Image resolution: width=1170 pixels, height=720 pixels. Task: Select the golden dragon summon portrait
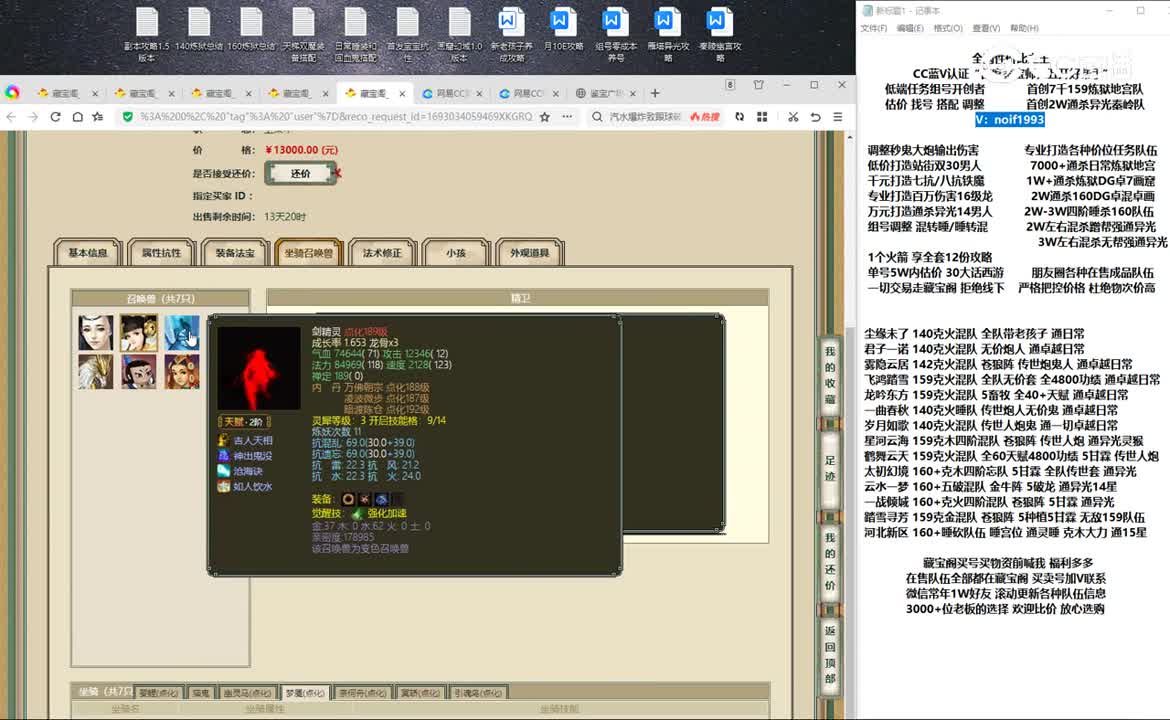(x=96, y=371)
